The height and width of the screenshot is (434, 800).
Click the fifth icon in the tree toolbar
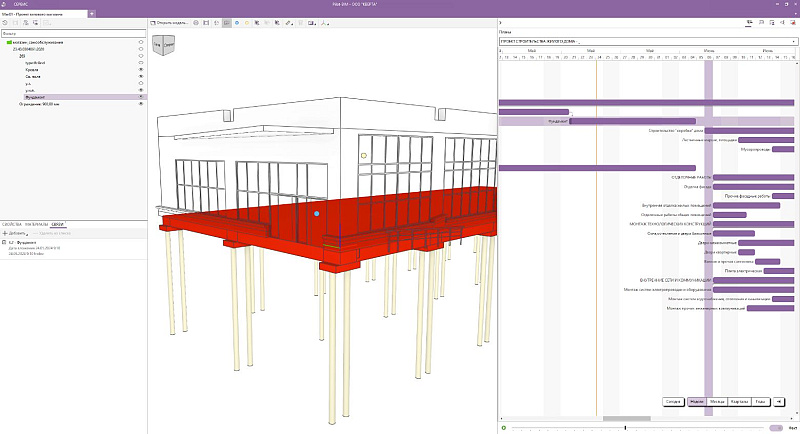point(46,23)
